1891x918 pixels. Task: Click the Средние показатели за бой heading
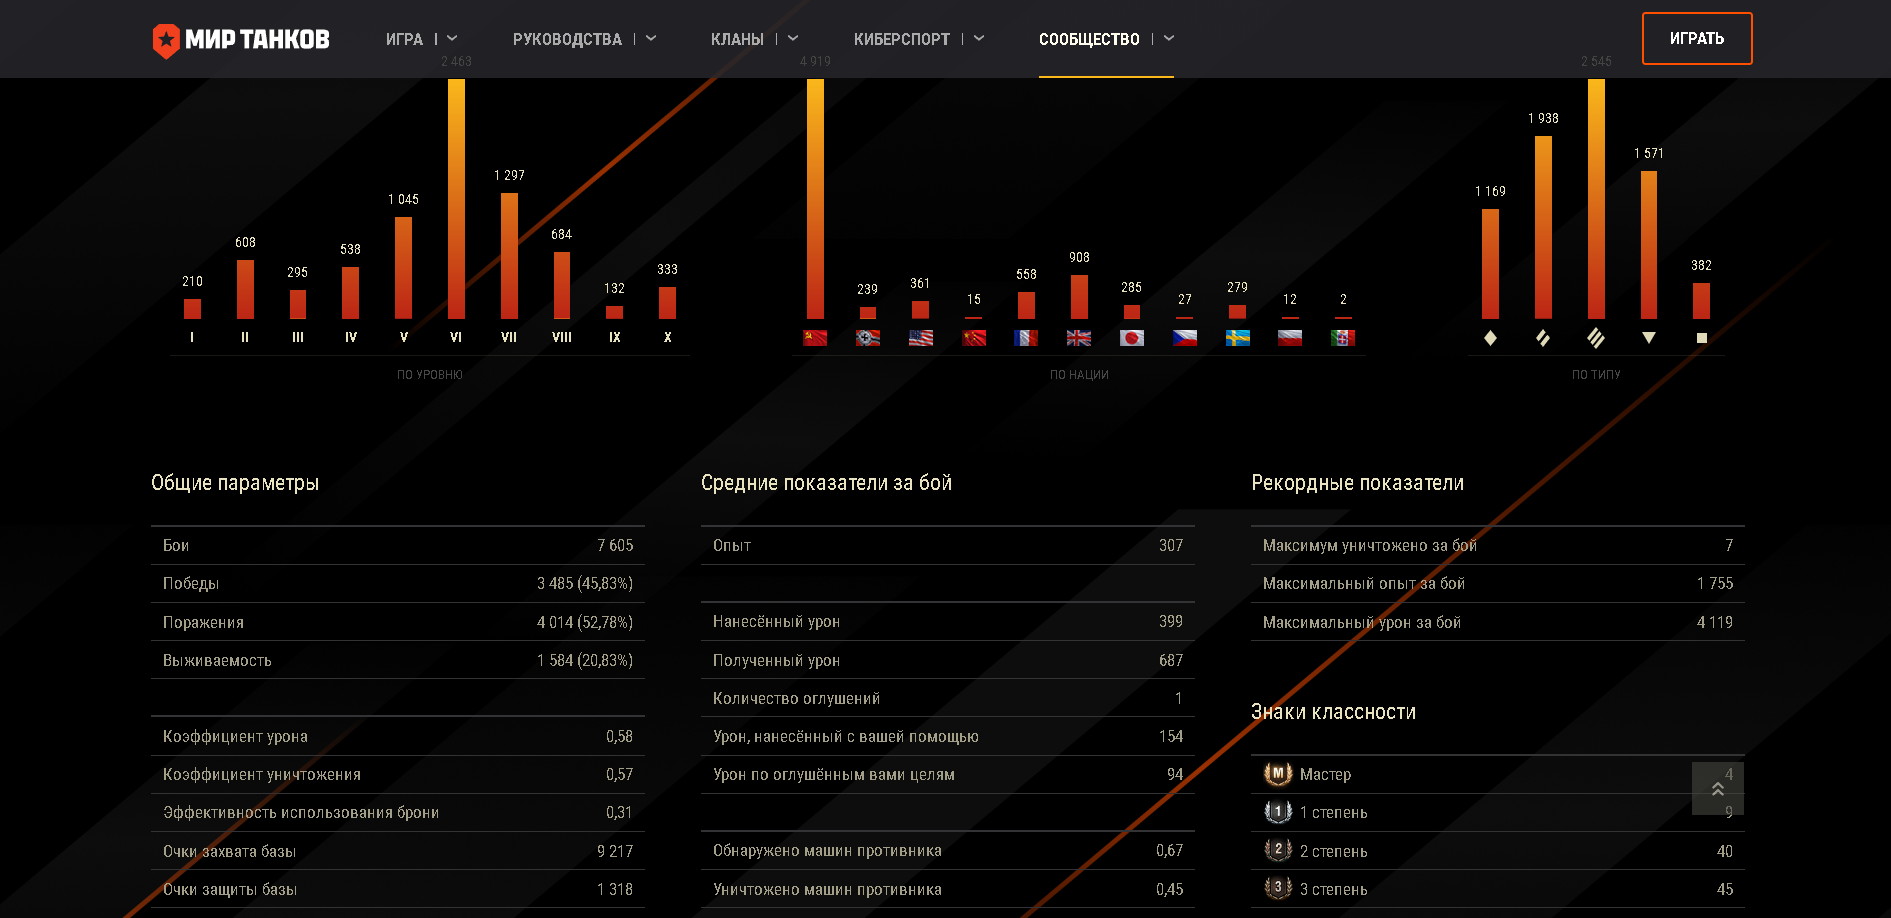click(x=826, y=483)
